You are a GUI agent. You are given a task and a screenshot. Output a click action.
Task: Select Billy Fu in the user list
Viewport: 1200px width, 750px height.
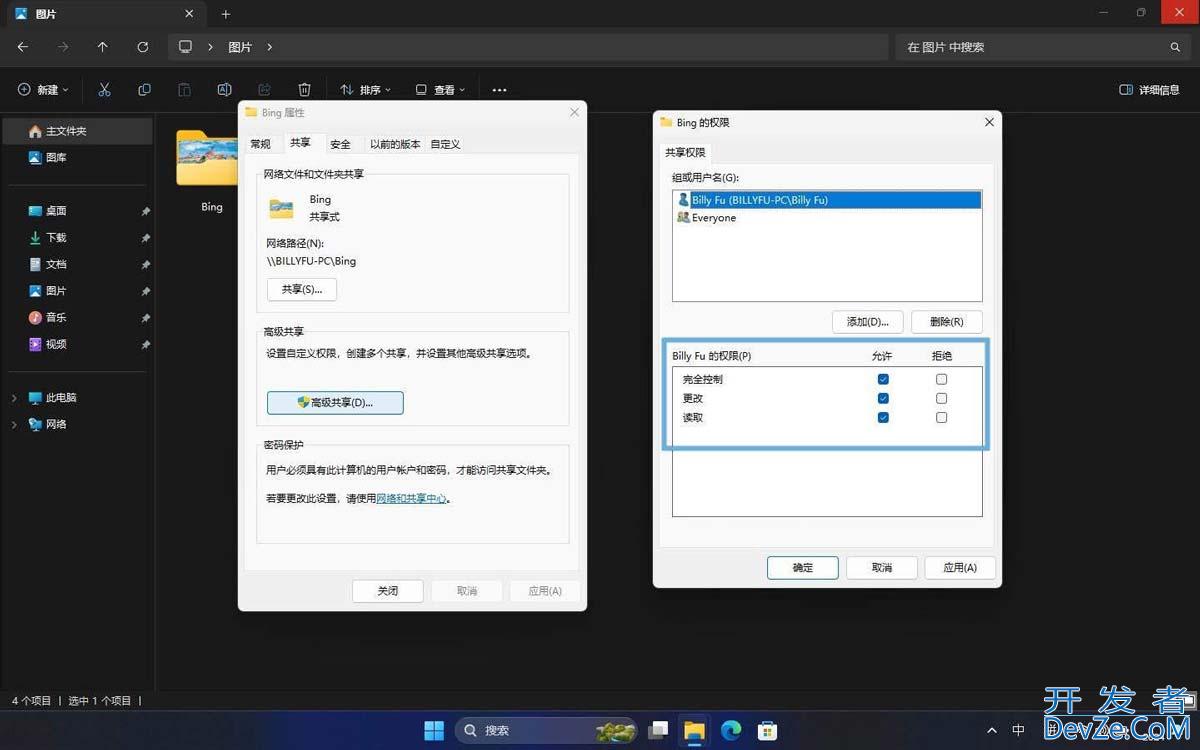[x=828, y=200]
